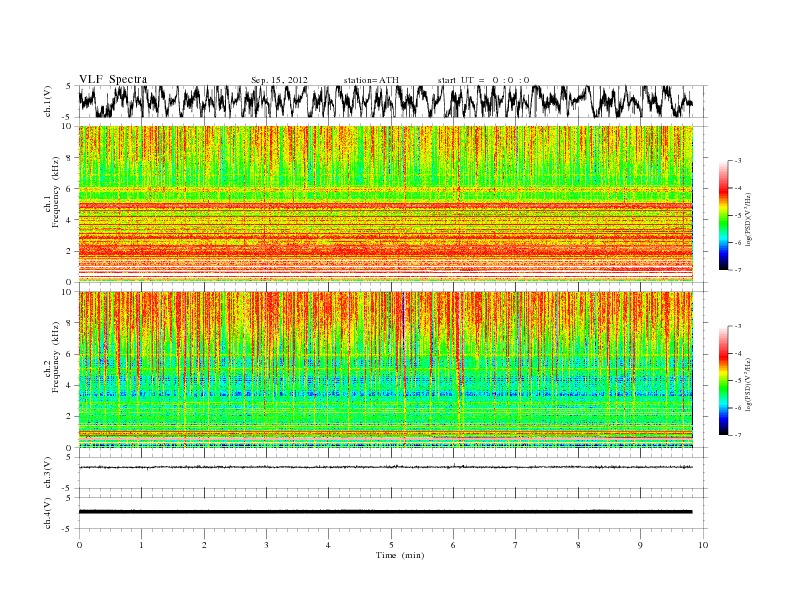Click the ch.1(V) waveform plot at top
The image size is (792, 612).
pyautogui.click(x=392, y=101)
